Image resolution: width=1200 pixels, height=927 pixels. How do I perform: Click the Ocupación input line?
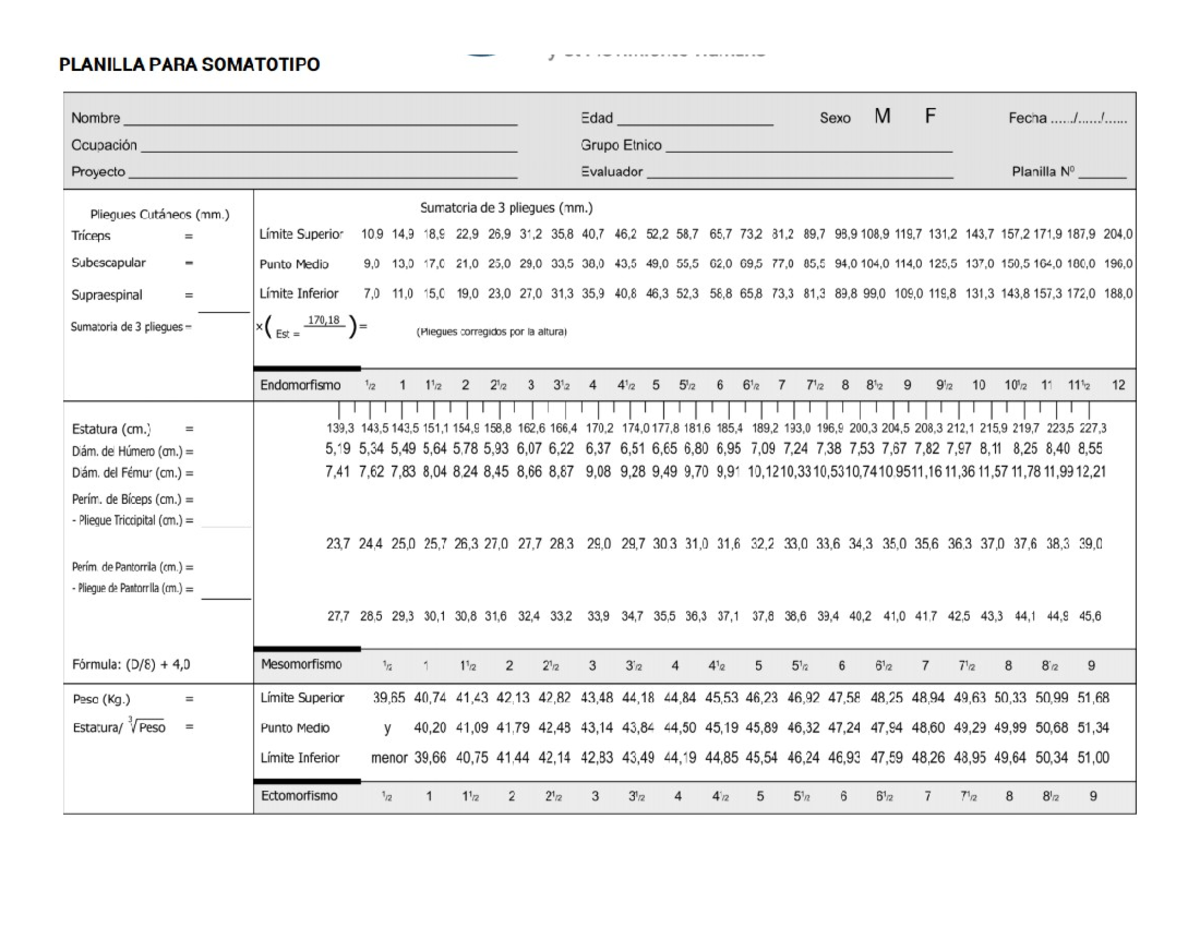point(328,145)
